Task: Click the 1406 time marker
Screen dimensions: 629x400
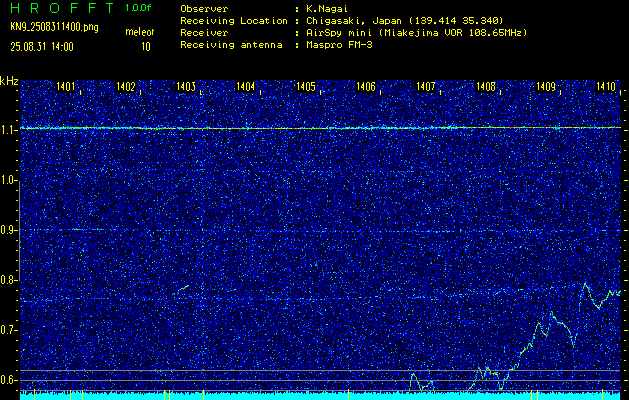Action: [x=366, y=86]
